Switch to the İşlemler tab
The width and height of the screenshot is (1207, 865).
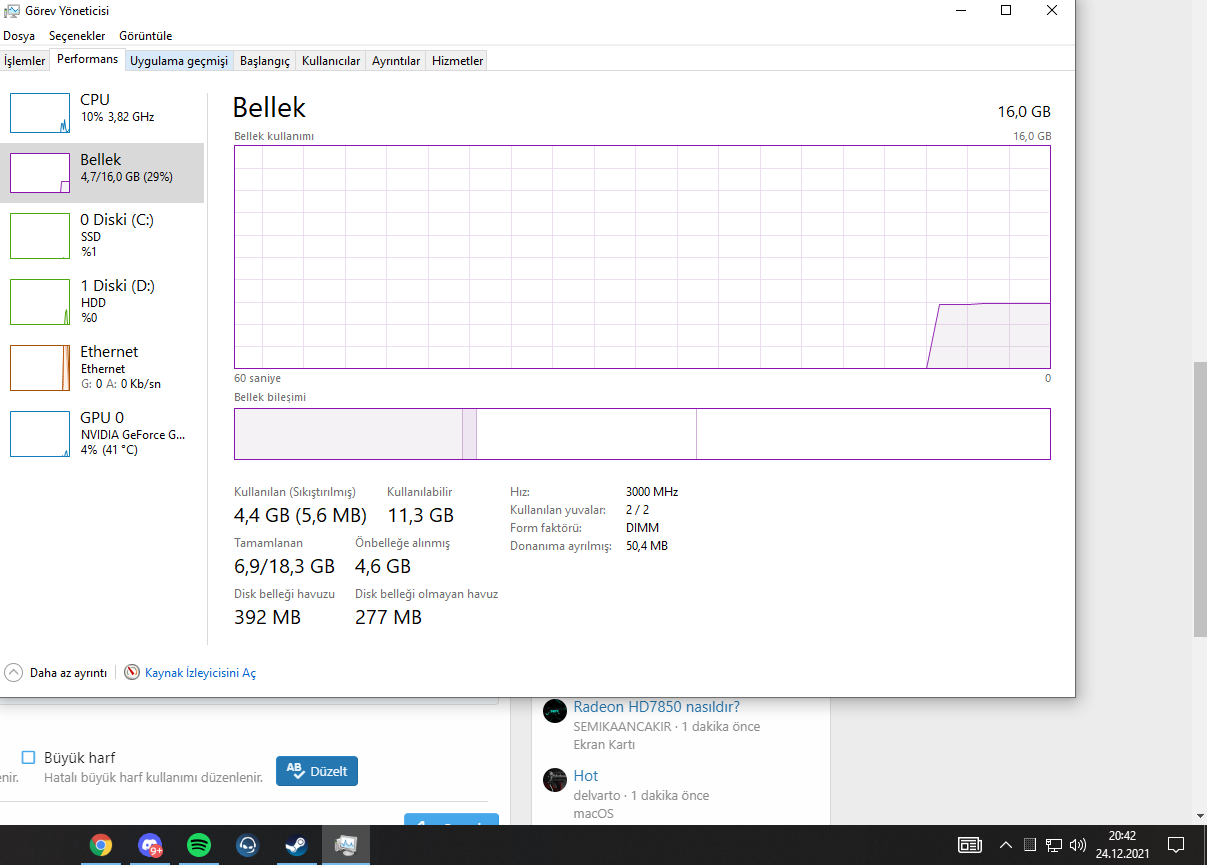pyautogui.click(x=25, y=61)
